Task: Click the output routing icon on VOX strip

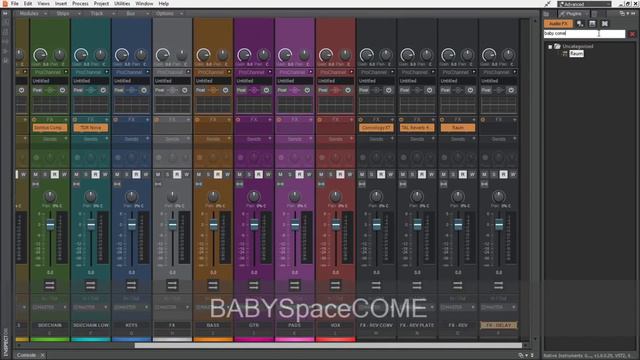Action: [x=335, y=284]
